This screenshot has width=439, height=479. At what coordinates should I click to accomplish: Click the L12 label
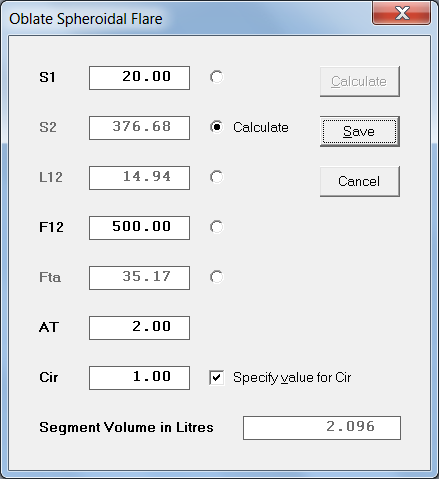click(x=51, y=177)
